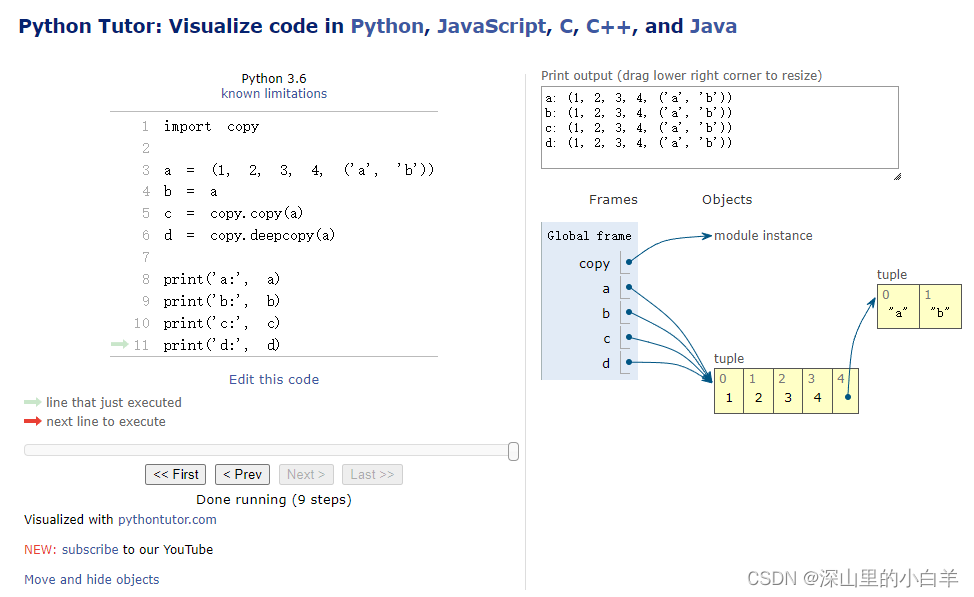The height and width of the screenshot is (597, 974).
Task: Click nested tuple cell containing "b"
Action: tap(940, 306)
